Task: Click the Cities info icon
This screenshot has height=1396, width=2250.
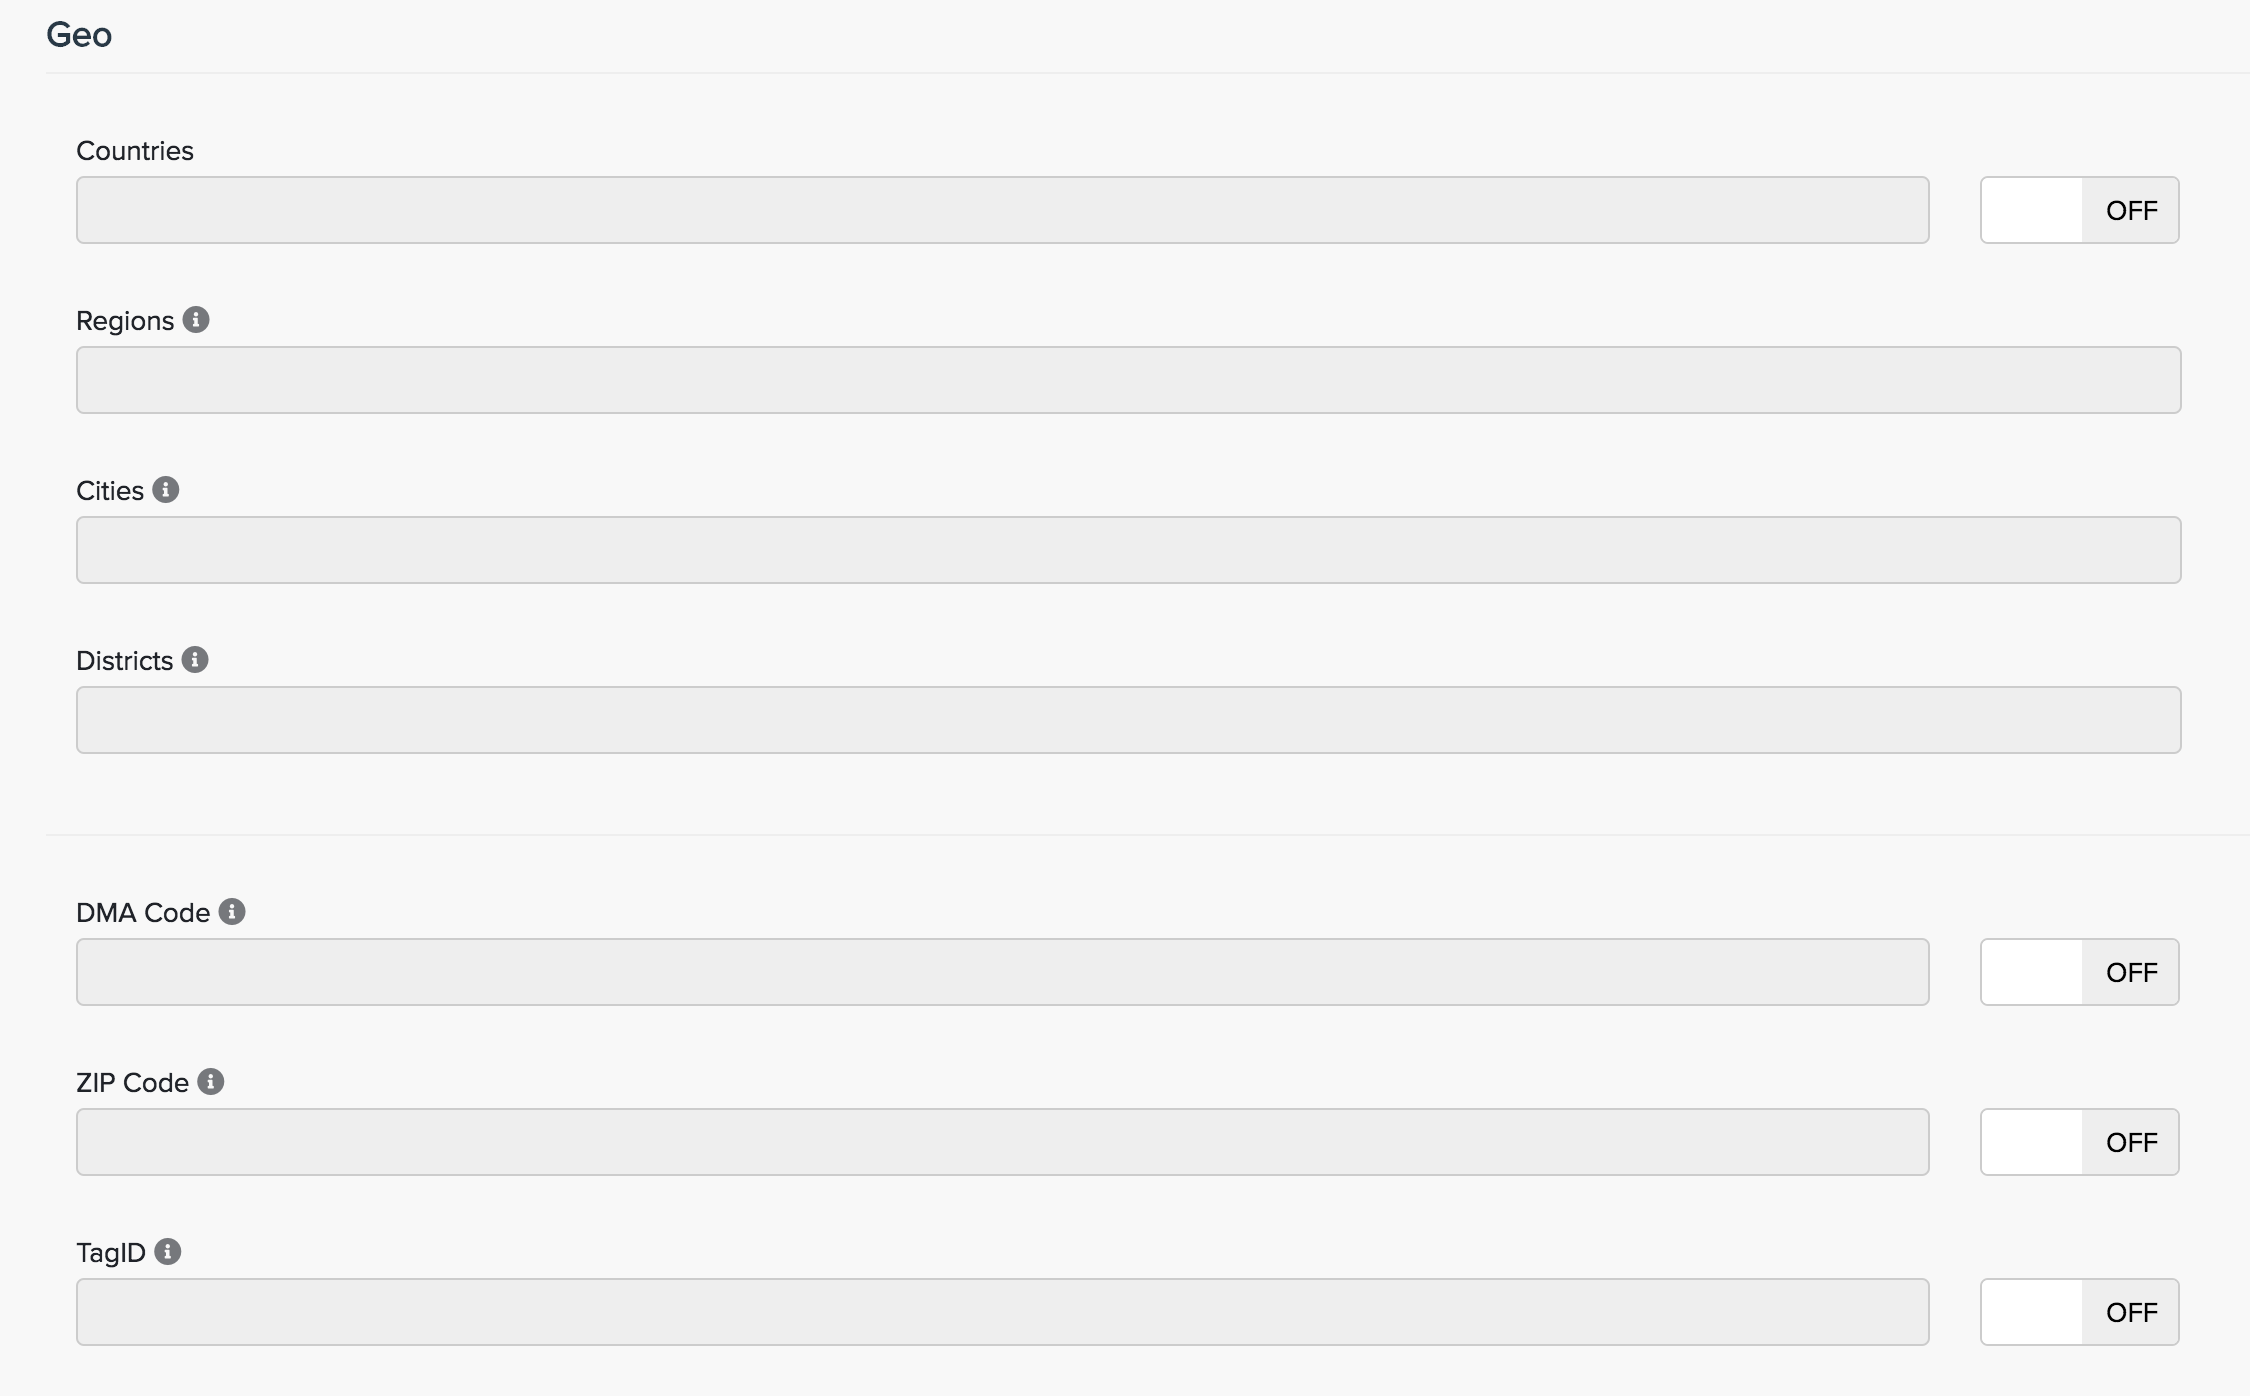Action: click(x=166, y=490)
